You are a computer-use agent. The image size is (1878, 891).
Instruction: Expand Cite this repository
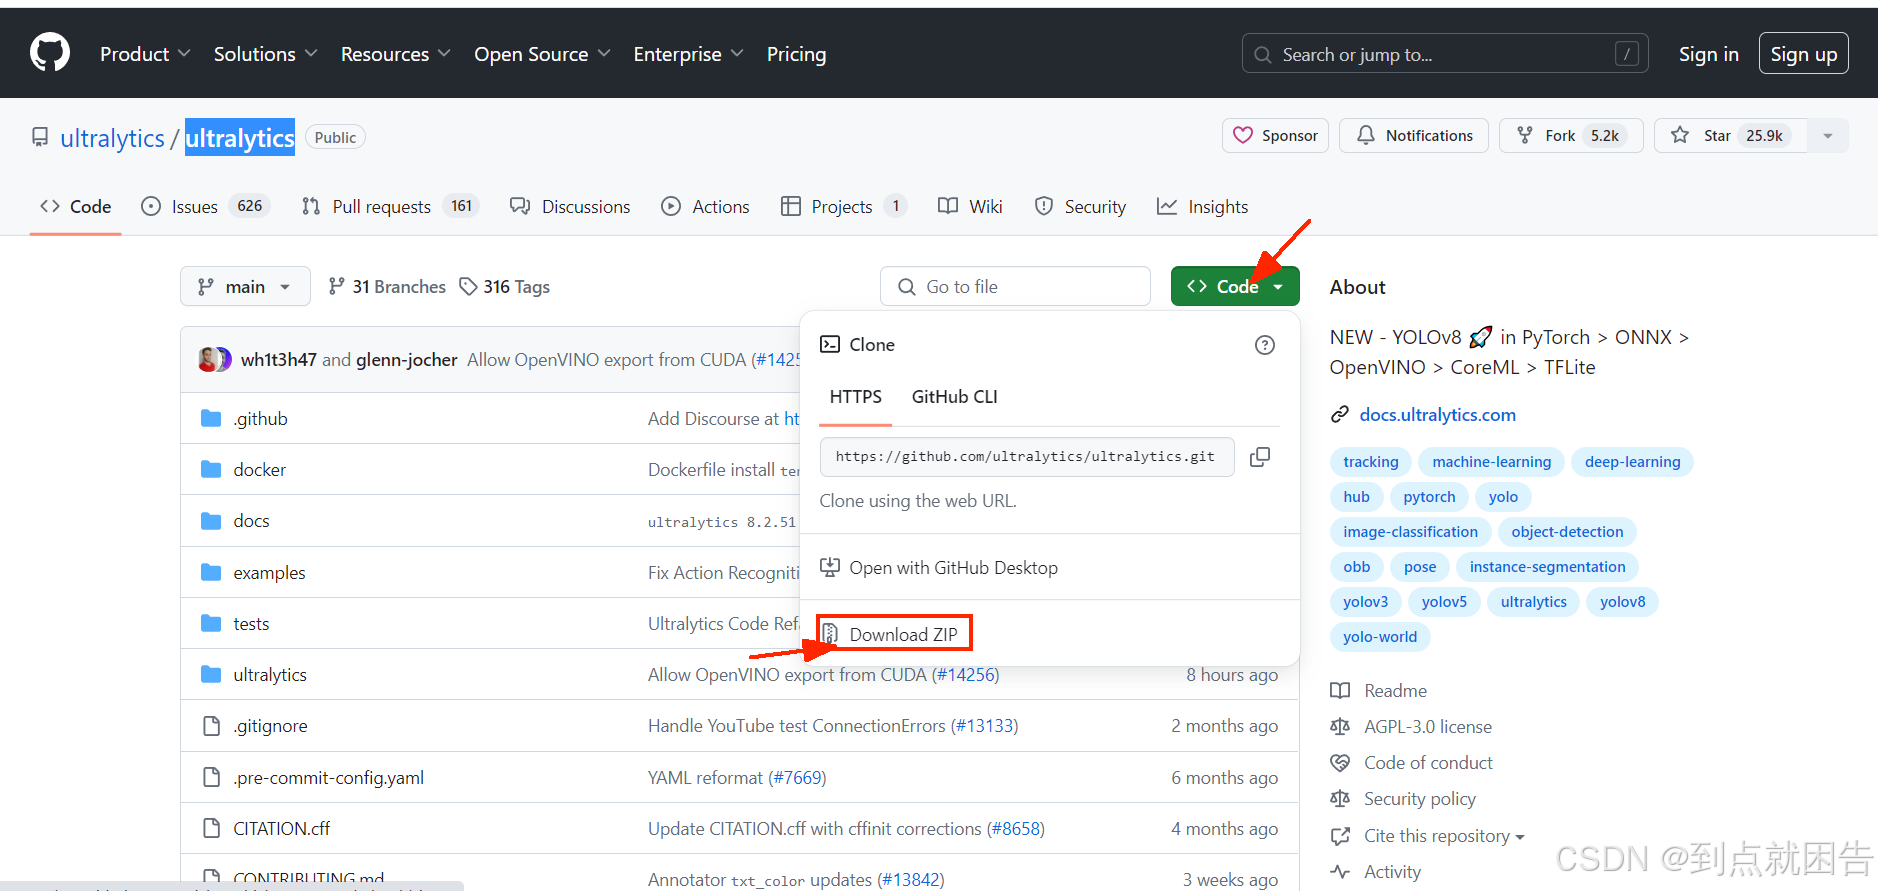(1444, 836)
